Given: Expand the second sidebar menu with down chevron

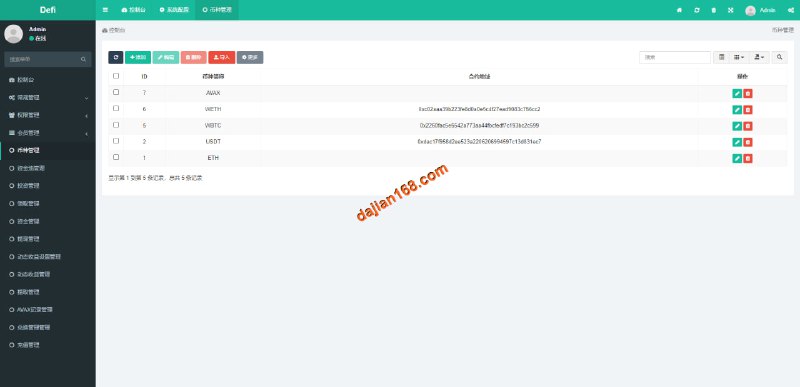Looking at the screenshot, I should 47,97.
